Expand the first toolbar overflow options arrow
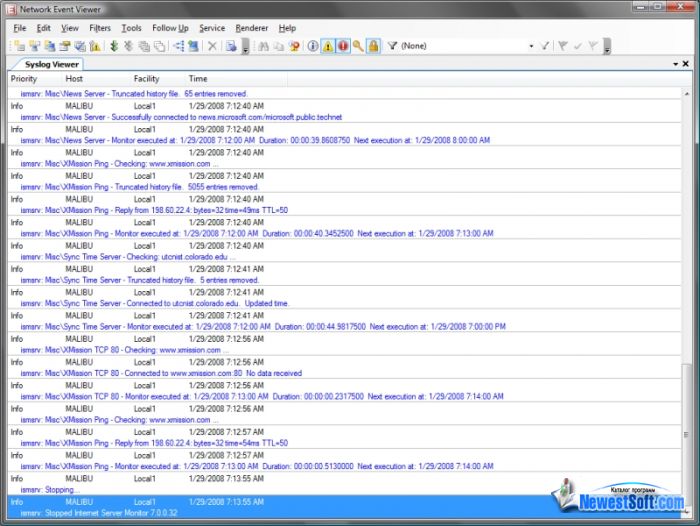Image resolution: width=700 pixels, height=526 pixels. click(246, 47)
